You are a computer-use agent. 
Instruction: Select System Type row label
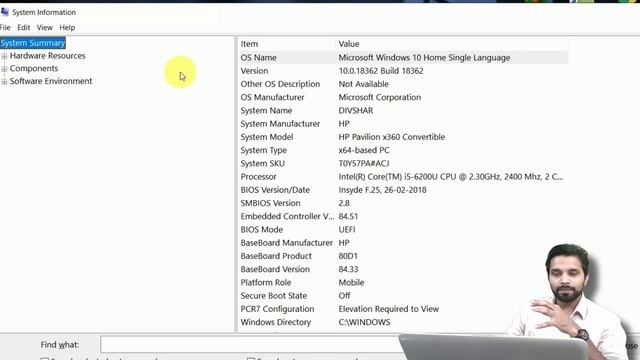(x=263, y=150)
